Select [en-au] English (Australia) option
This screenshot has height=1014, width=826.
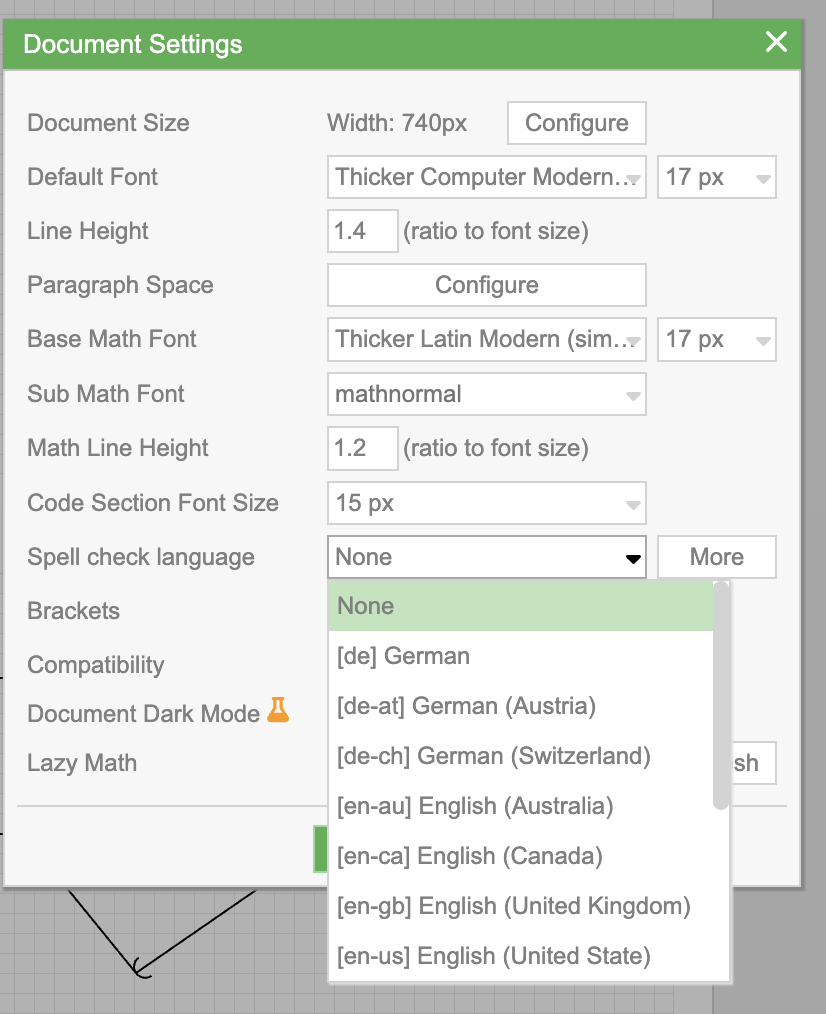521,806
